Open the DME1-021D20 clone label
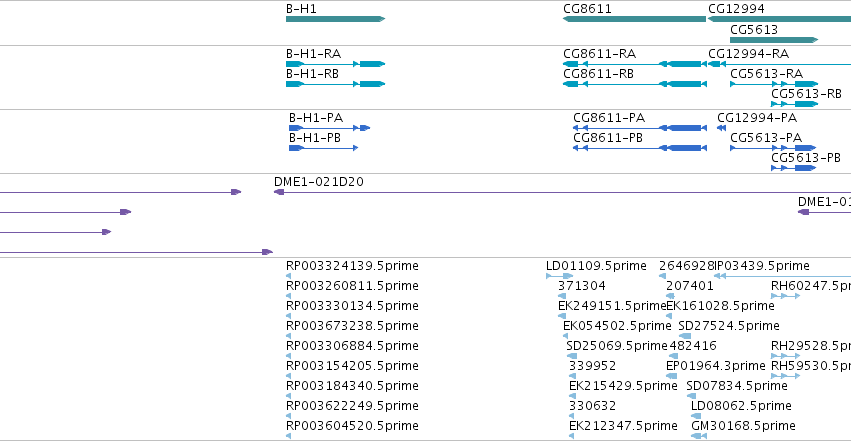Viewport: 851px width, 441px height. 319,182
